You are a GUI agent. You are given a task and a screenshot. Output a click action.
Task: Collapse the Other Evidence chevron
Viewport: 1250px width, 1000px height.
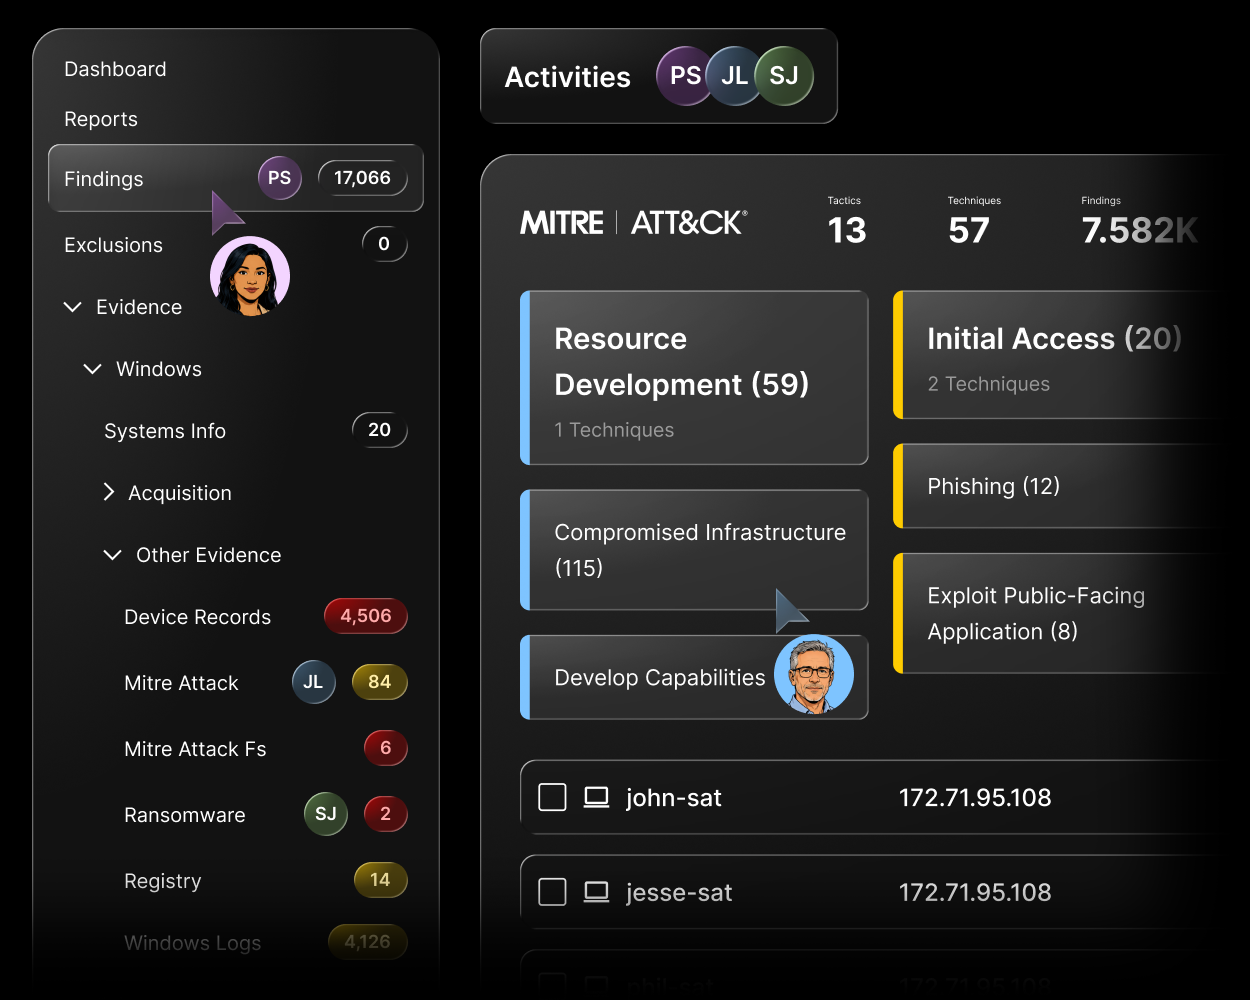click(x=113, y=555)
